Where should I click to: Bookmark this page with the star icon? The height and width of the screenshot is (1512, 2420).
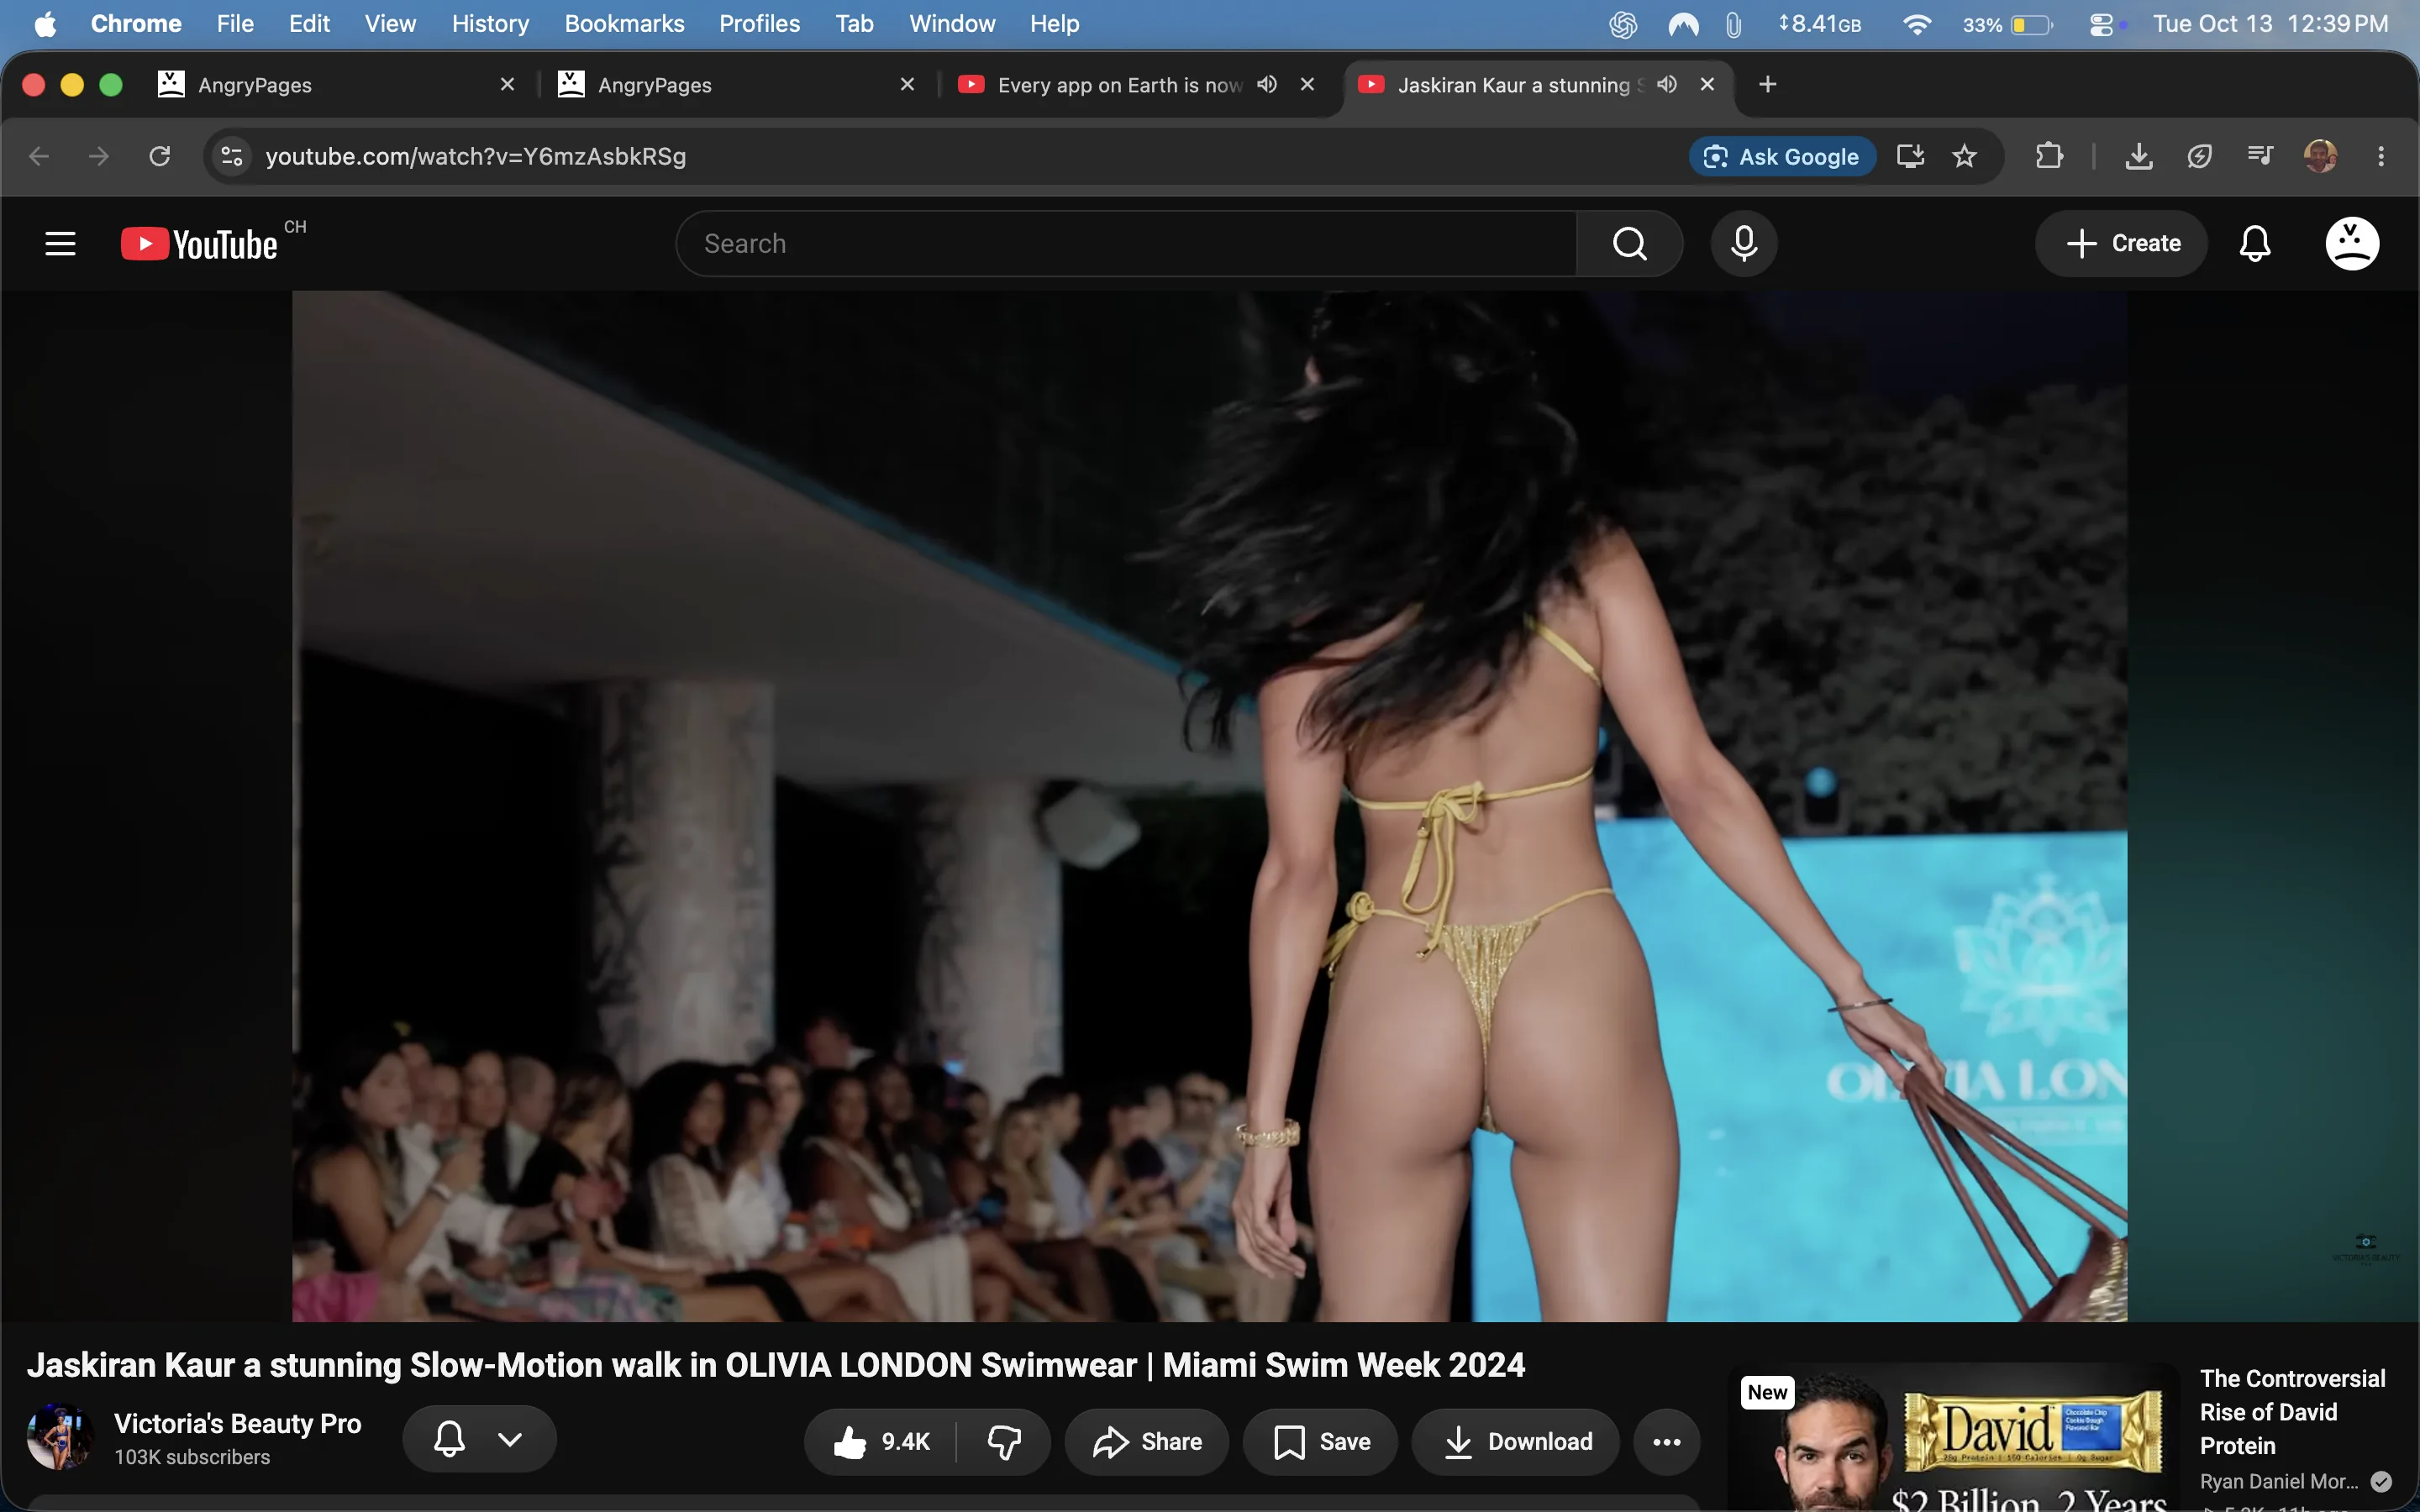(1964, 156)
